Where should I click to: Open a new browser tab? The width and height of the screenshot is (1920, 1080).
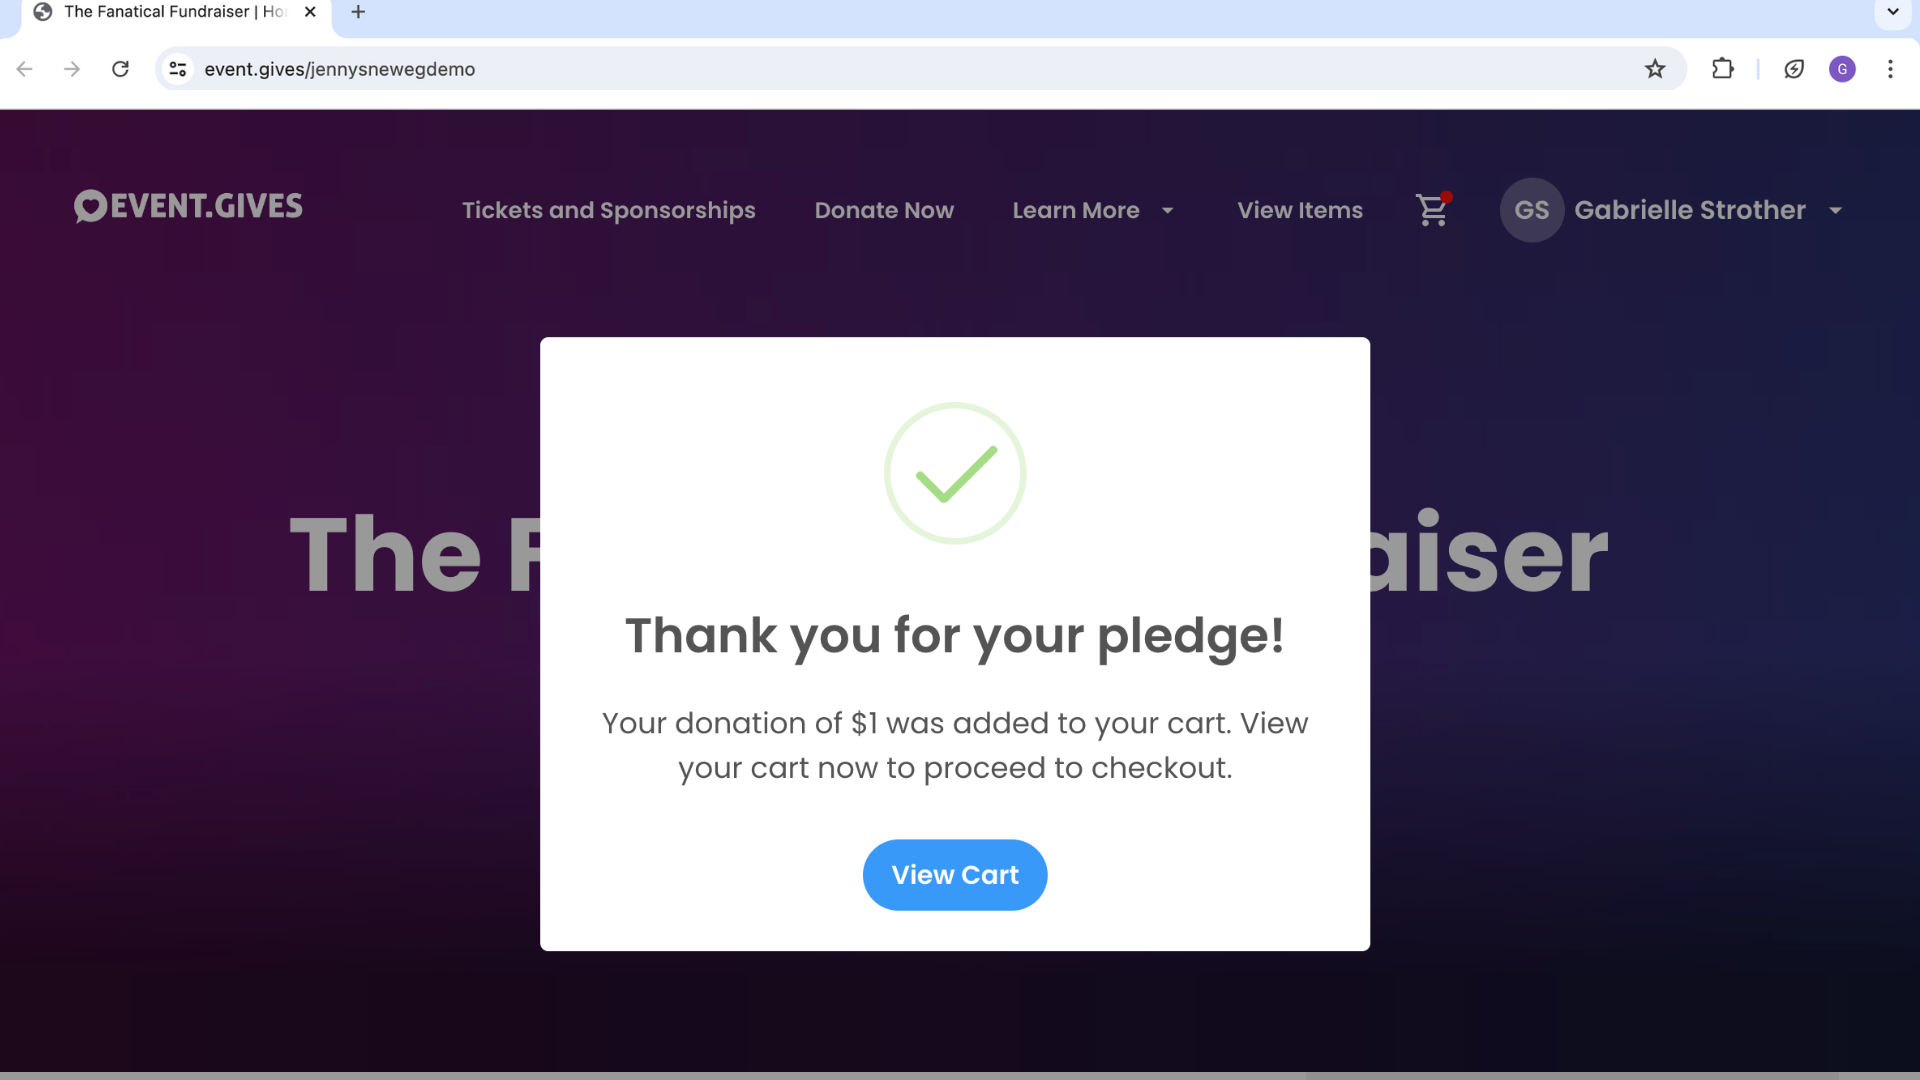(x=358, y=12)
